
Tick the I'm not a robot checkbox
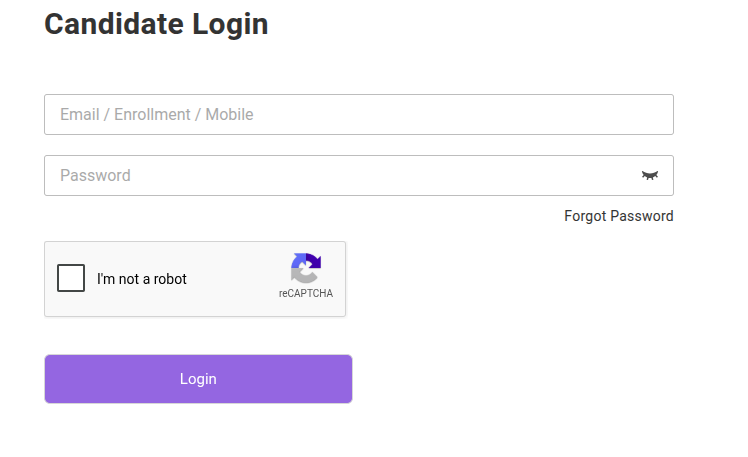tap(71, 278)
